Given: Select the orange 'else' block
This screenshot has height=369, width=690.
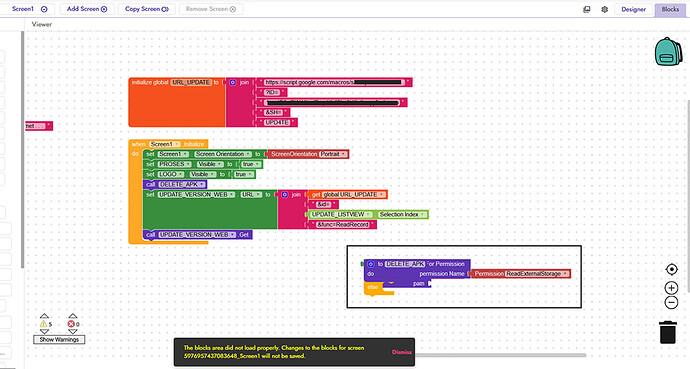Looking at the screenshot, I should click(373, 287).
